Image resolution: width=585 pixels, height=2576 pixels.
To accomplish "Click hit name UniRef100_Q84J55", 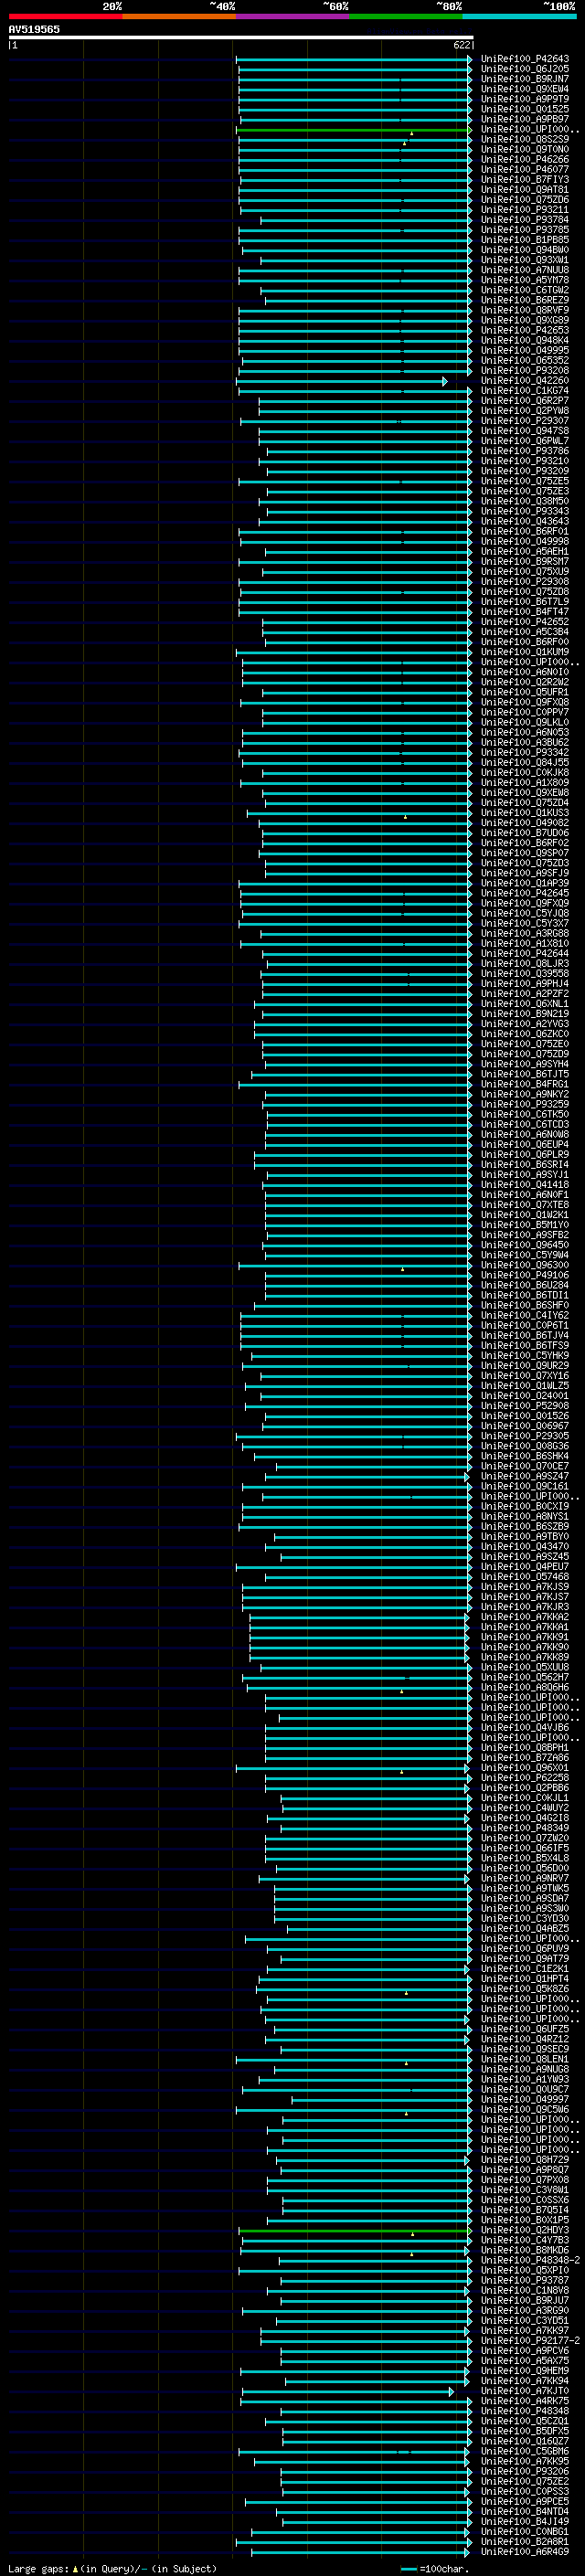I will [x=525, y=762].
